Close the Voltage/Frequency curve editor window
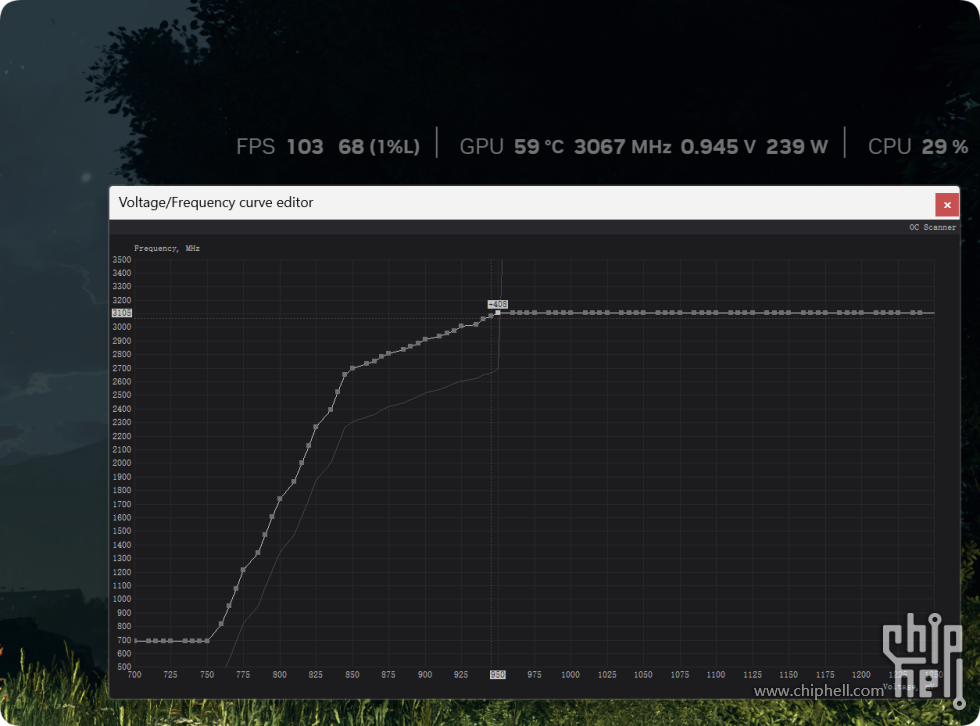This screenshot has height=726, width=980. 946,204
